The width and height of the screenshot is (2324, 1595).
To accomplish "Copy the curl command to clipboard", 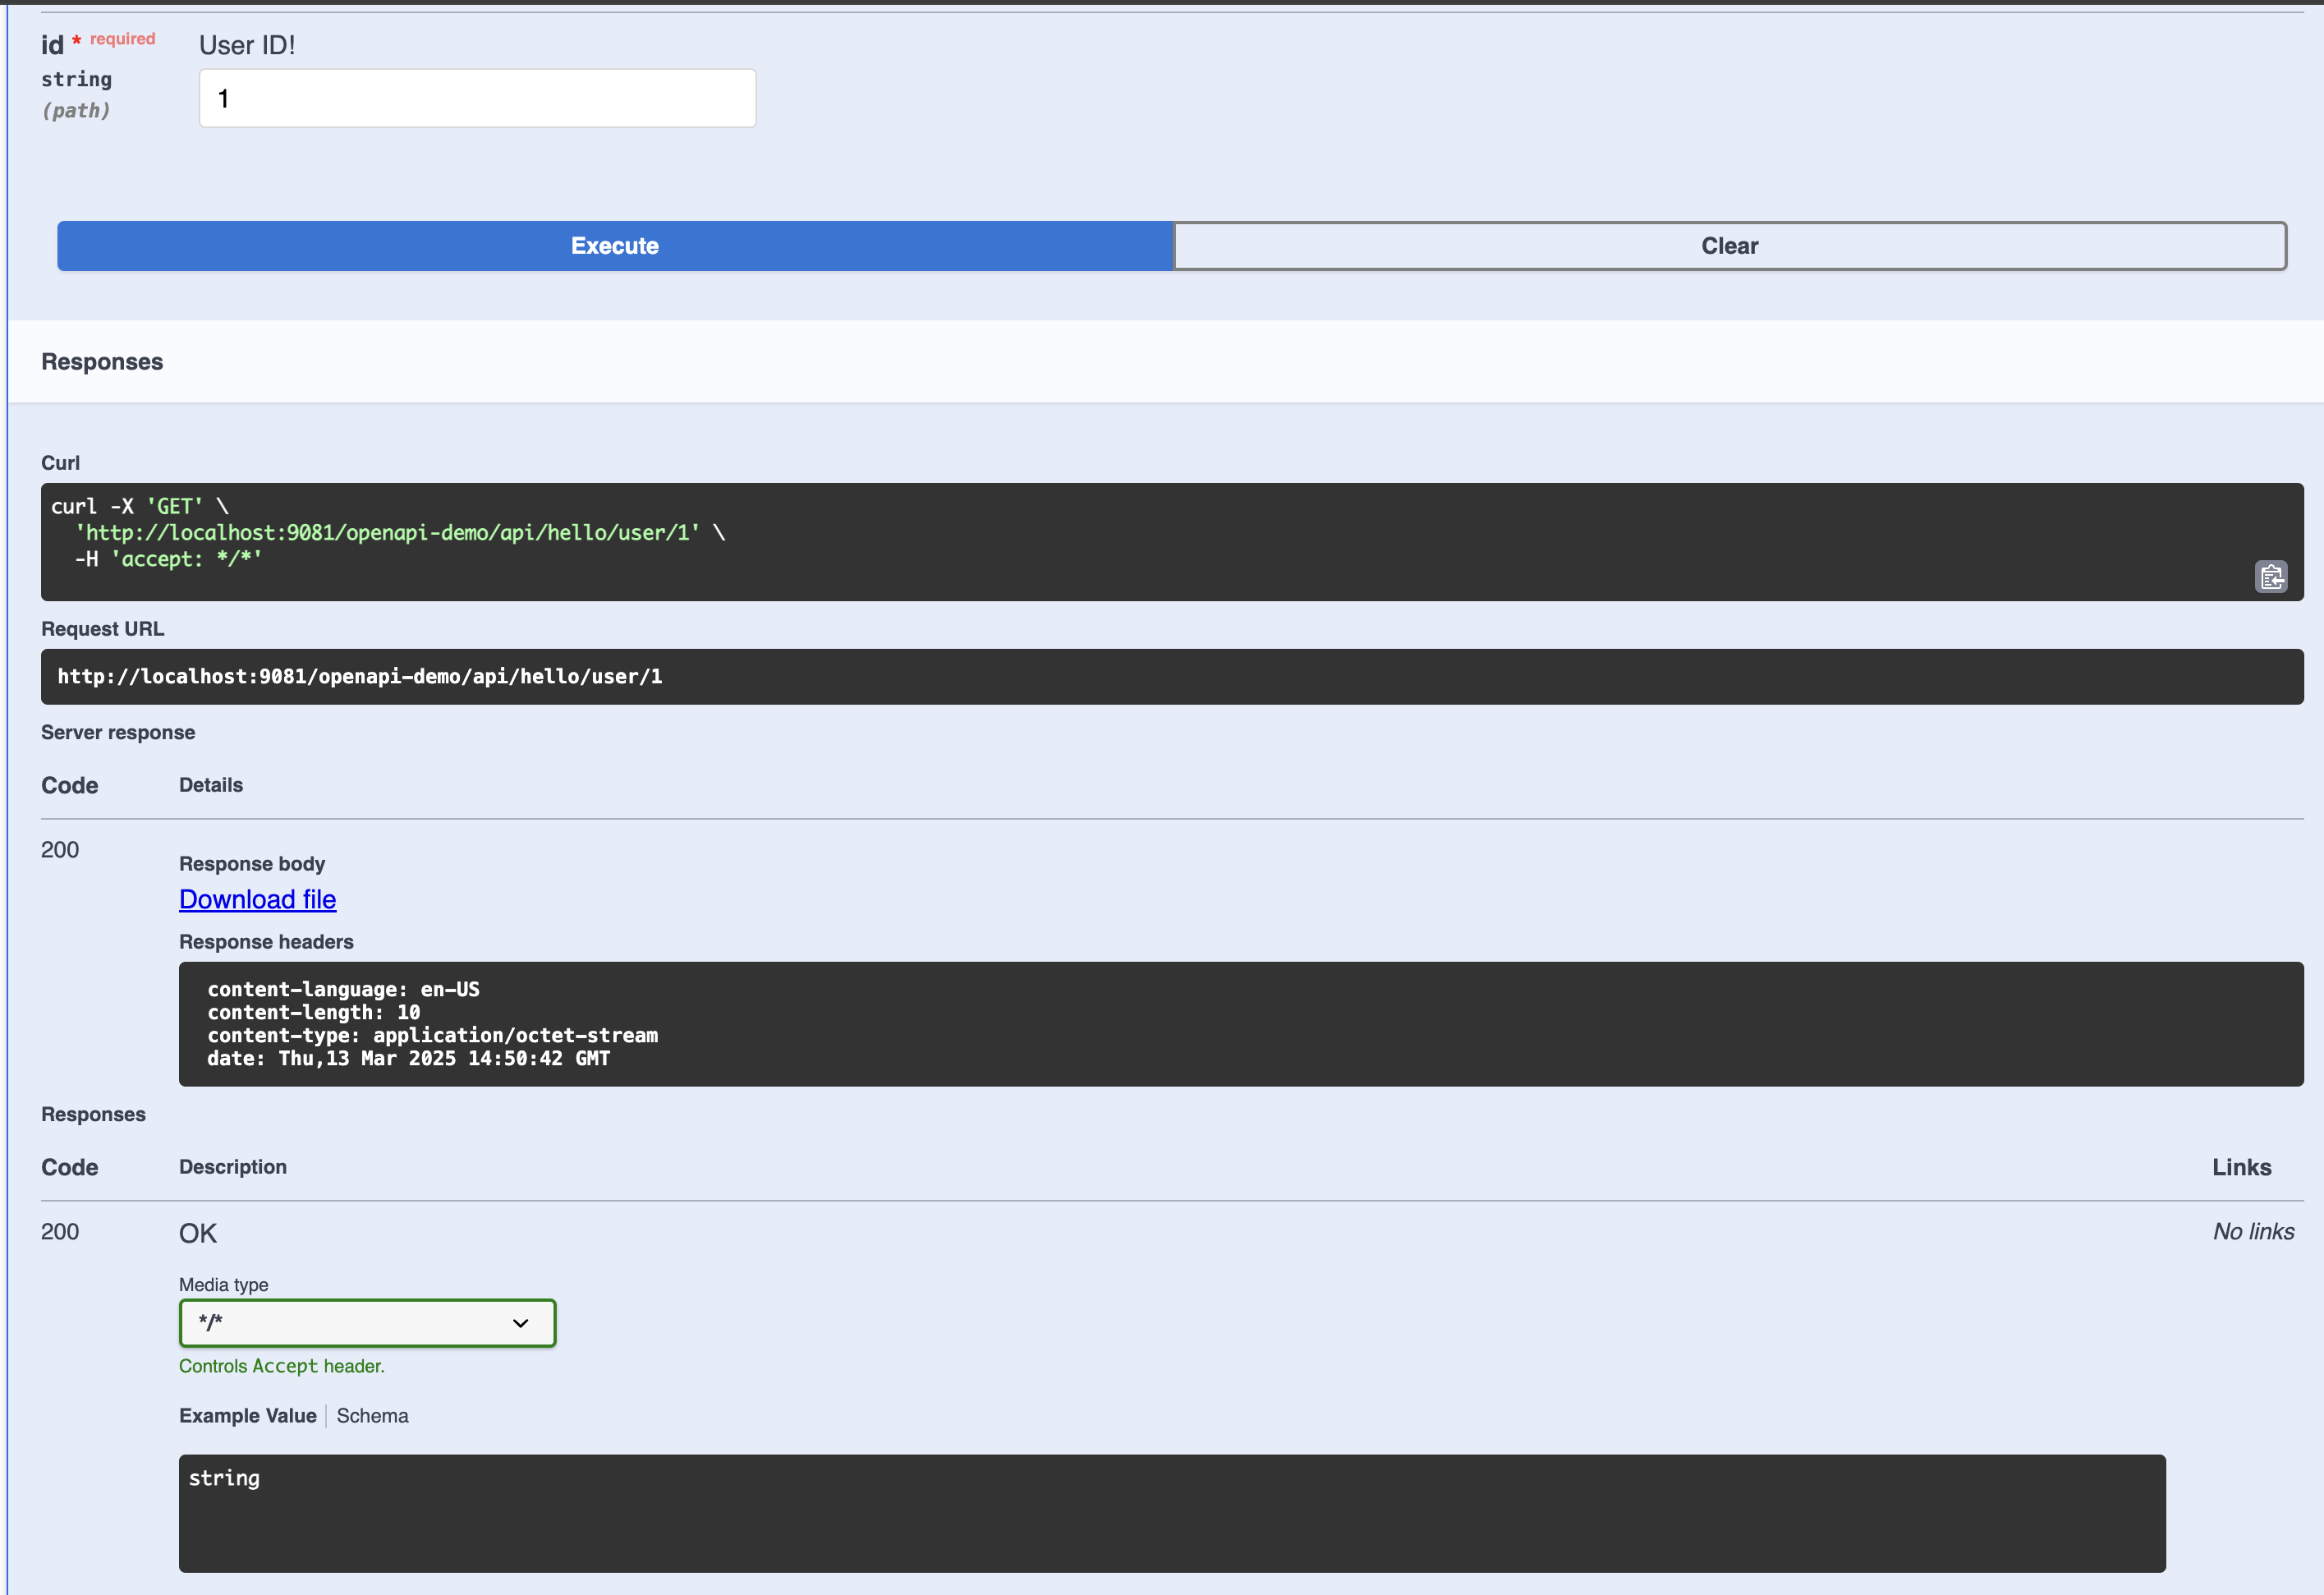I will [x=2270, y=577].
